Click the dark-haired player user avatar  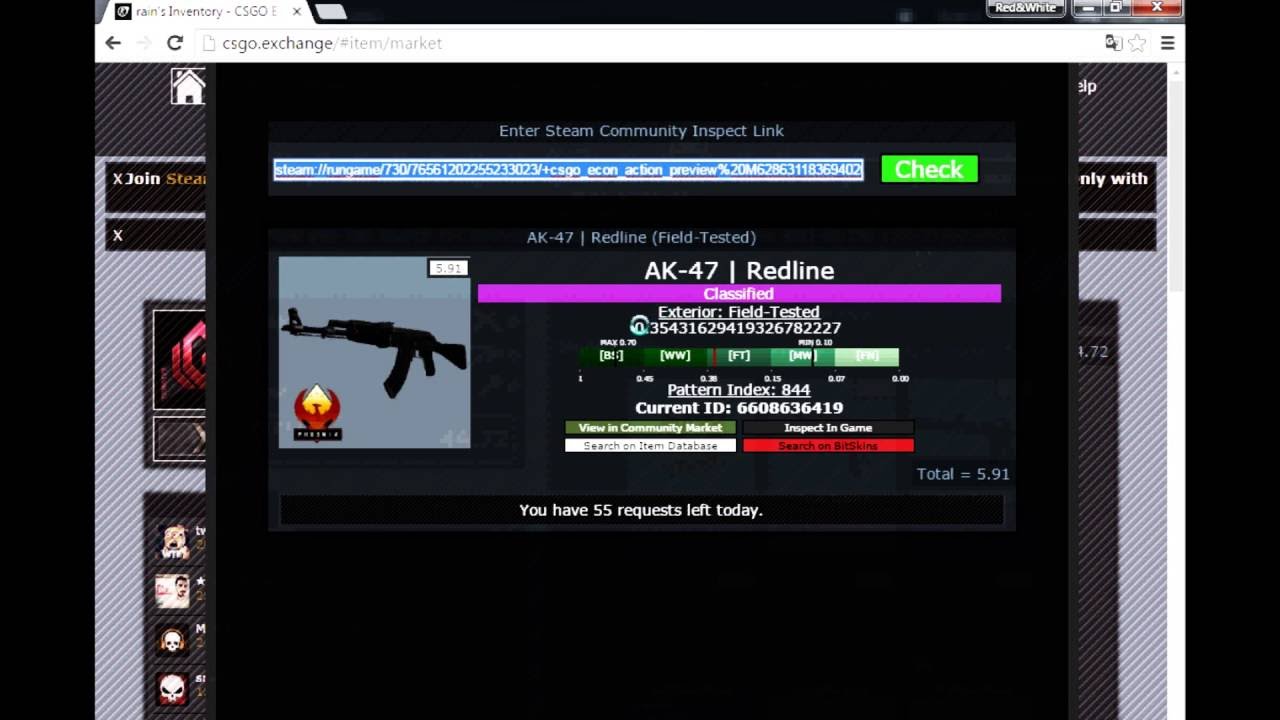click(173, 590)
